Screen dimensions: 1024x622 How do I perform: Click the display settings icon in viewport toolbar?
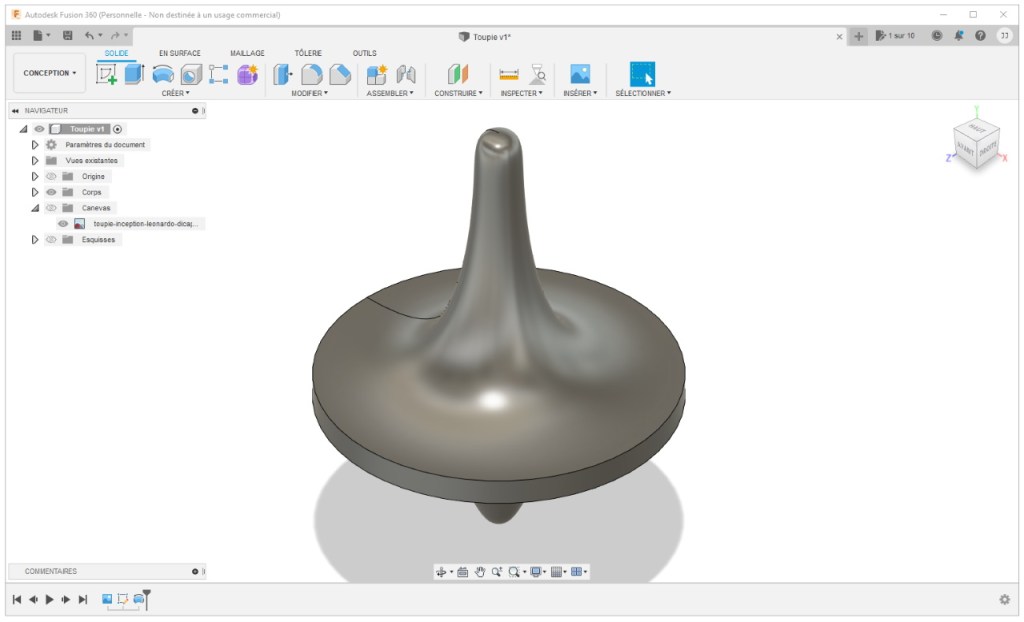coord(535,572)
